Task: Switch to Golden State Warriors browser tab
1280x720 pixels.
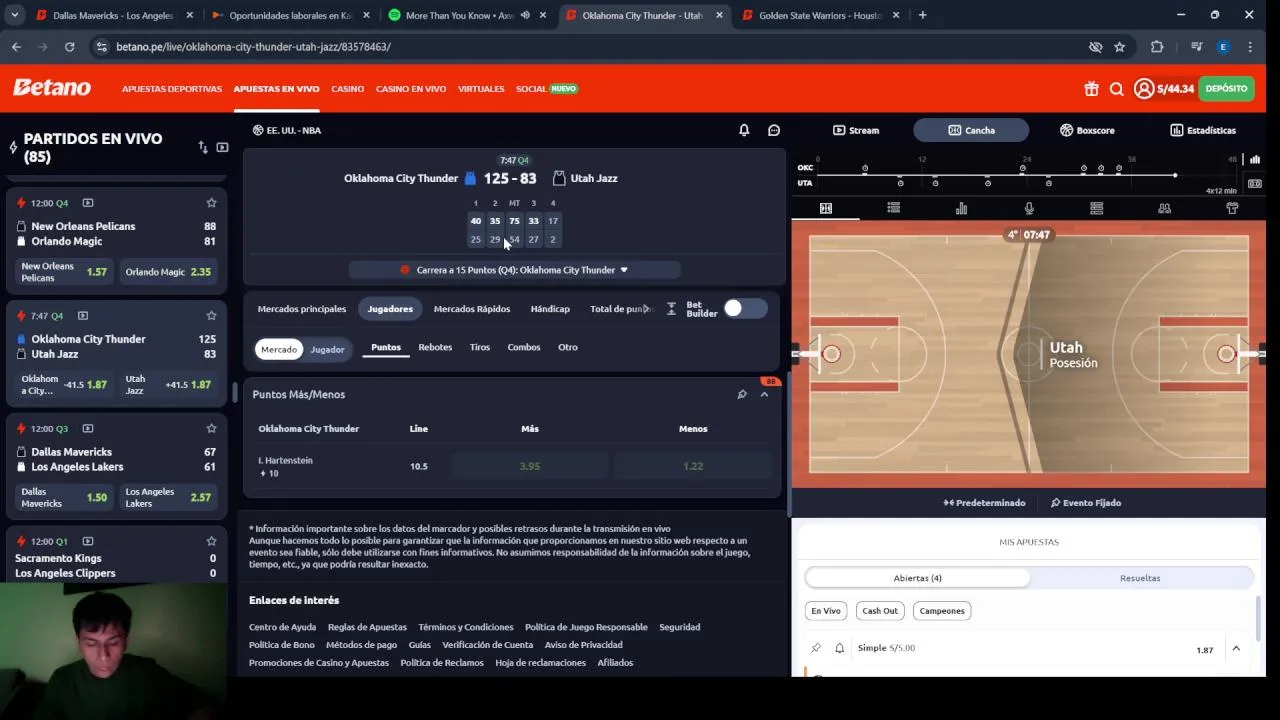Action: click(x=822, y=15)
